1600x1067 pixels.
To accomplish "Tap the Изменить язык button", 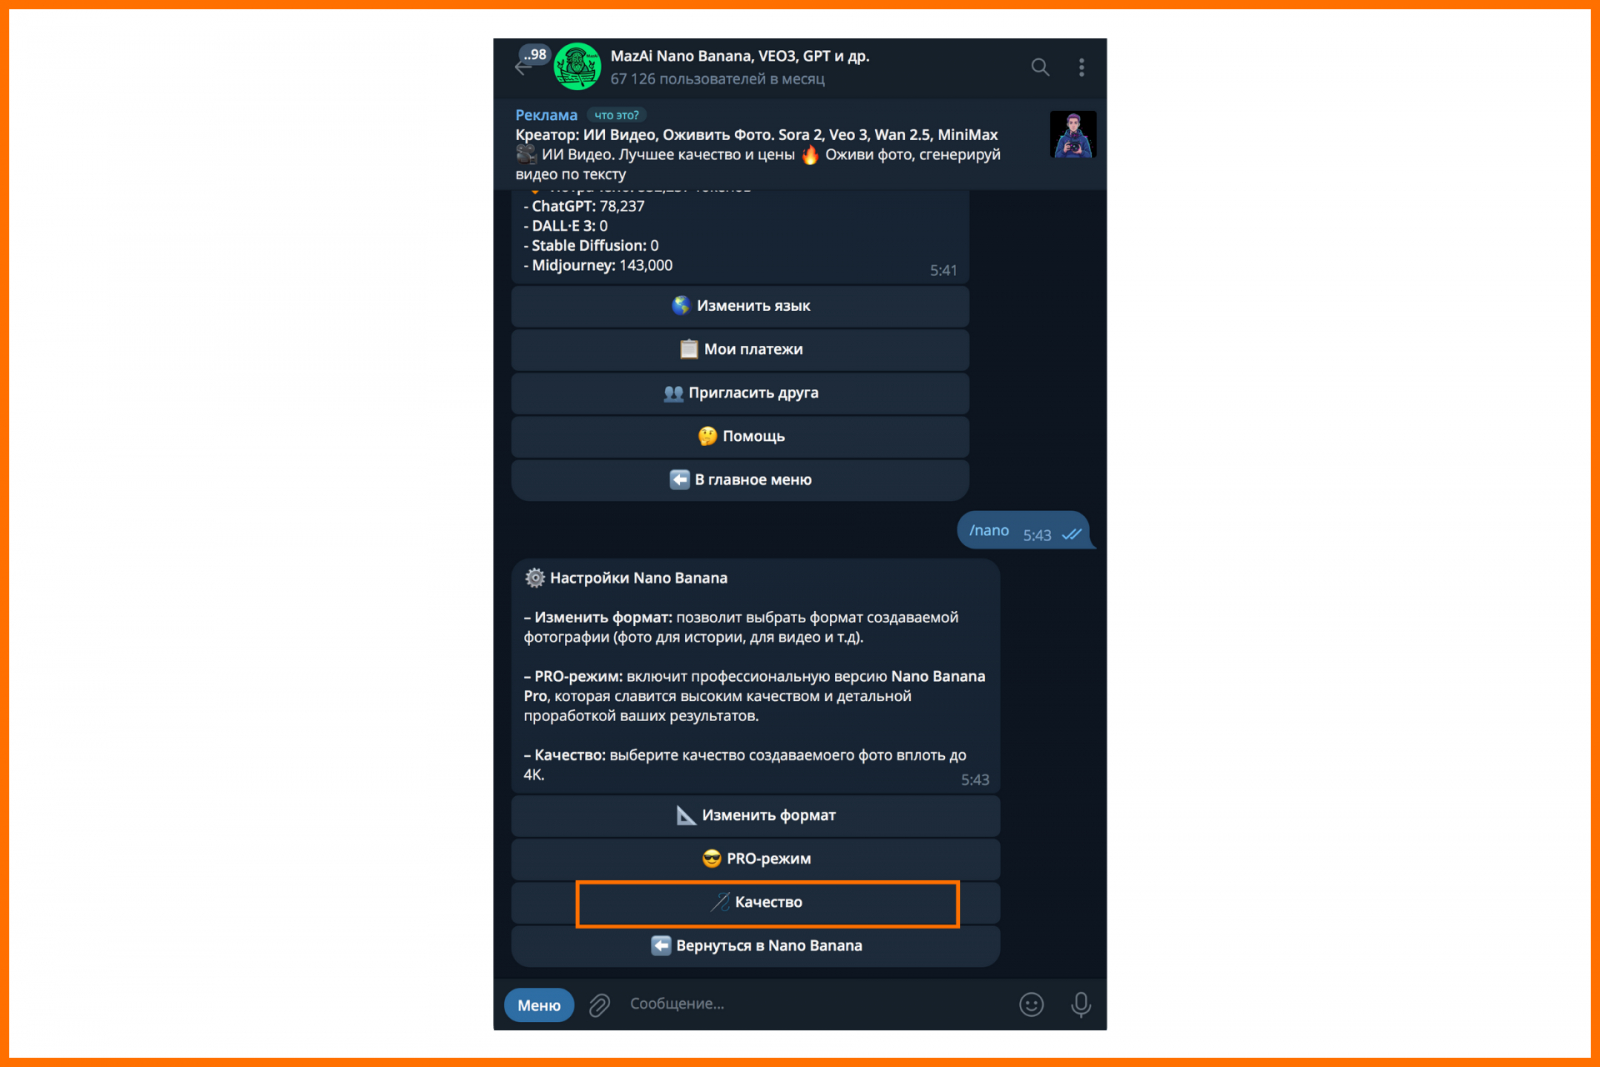I will 740,306.
